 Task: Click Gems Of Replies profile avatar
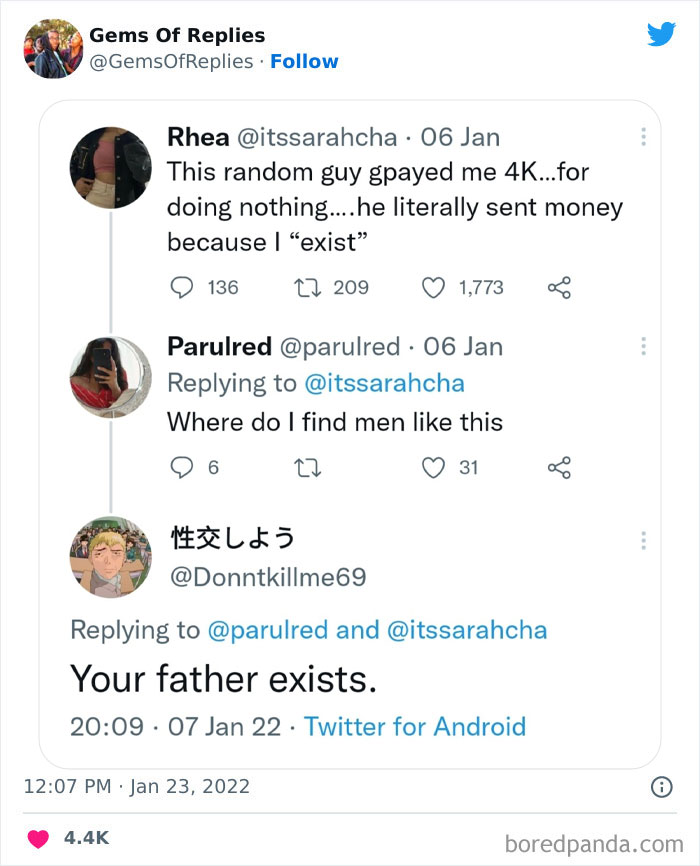[x=52, y=48]
